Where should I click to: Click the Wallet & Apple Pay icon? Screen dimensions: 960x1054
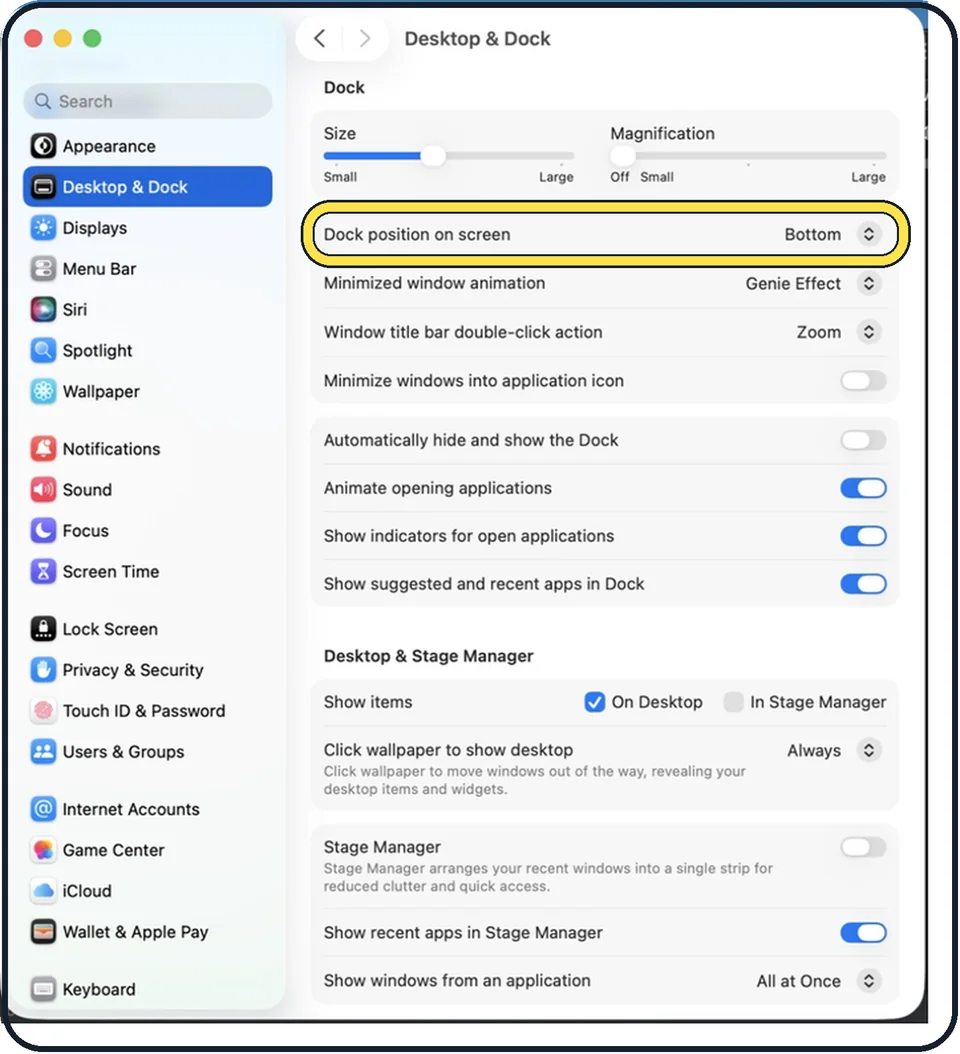click(x=44, y=932)
